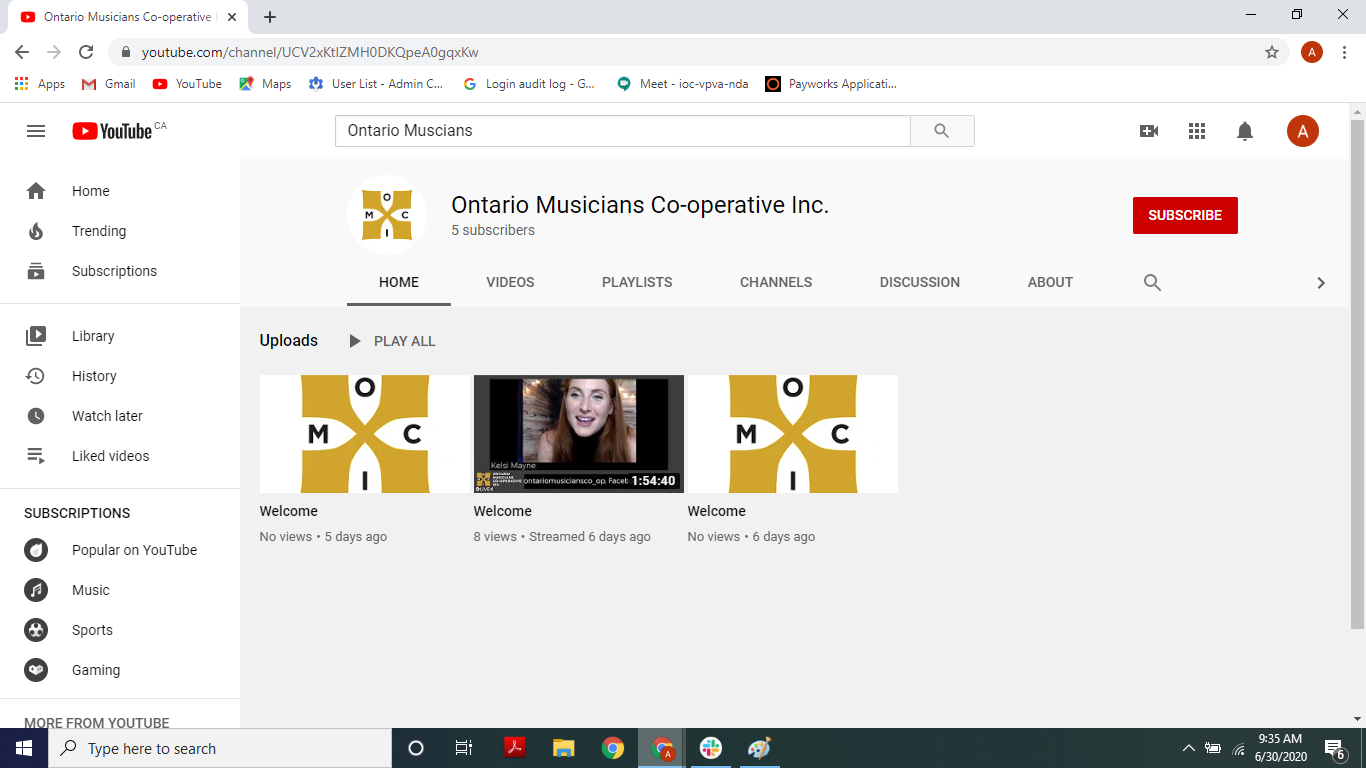Open the notifications bell
Screen dimensions: 1366x768
coord(1245,131)
